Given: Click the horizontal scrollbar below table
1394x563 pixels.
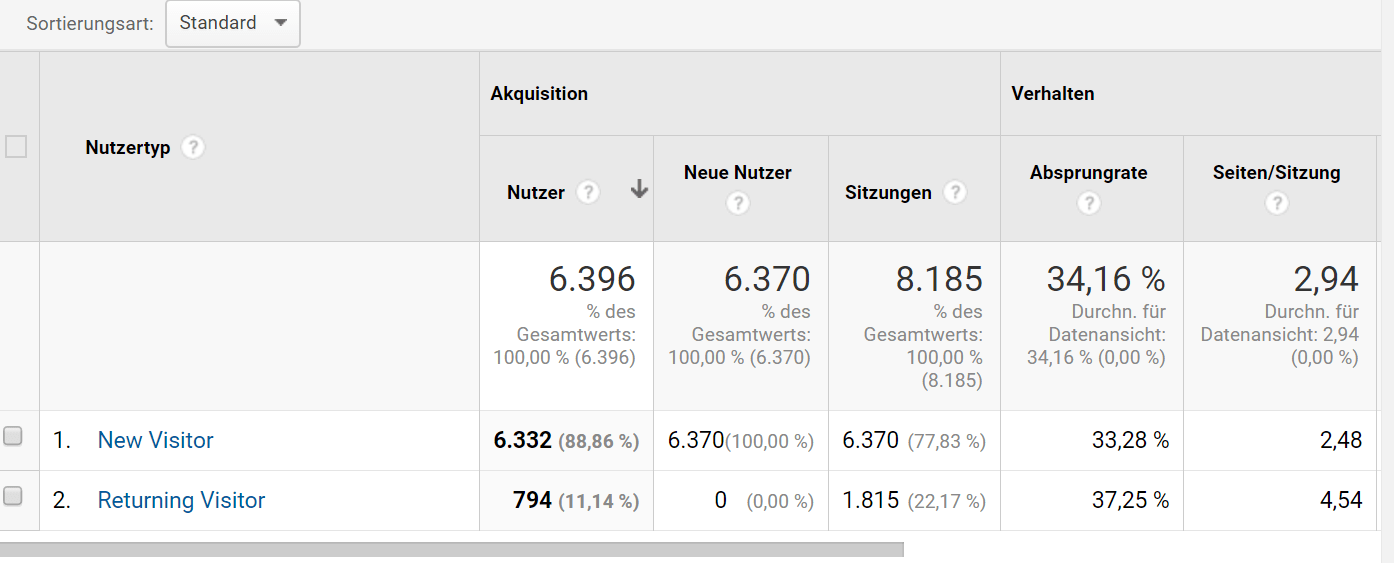Looking at the screenshot, I should click(x=450, y=549).
